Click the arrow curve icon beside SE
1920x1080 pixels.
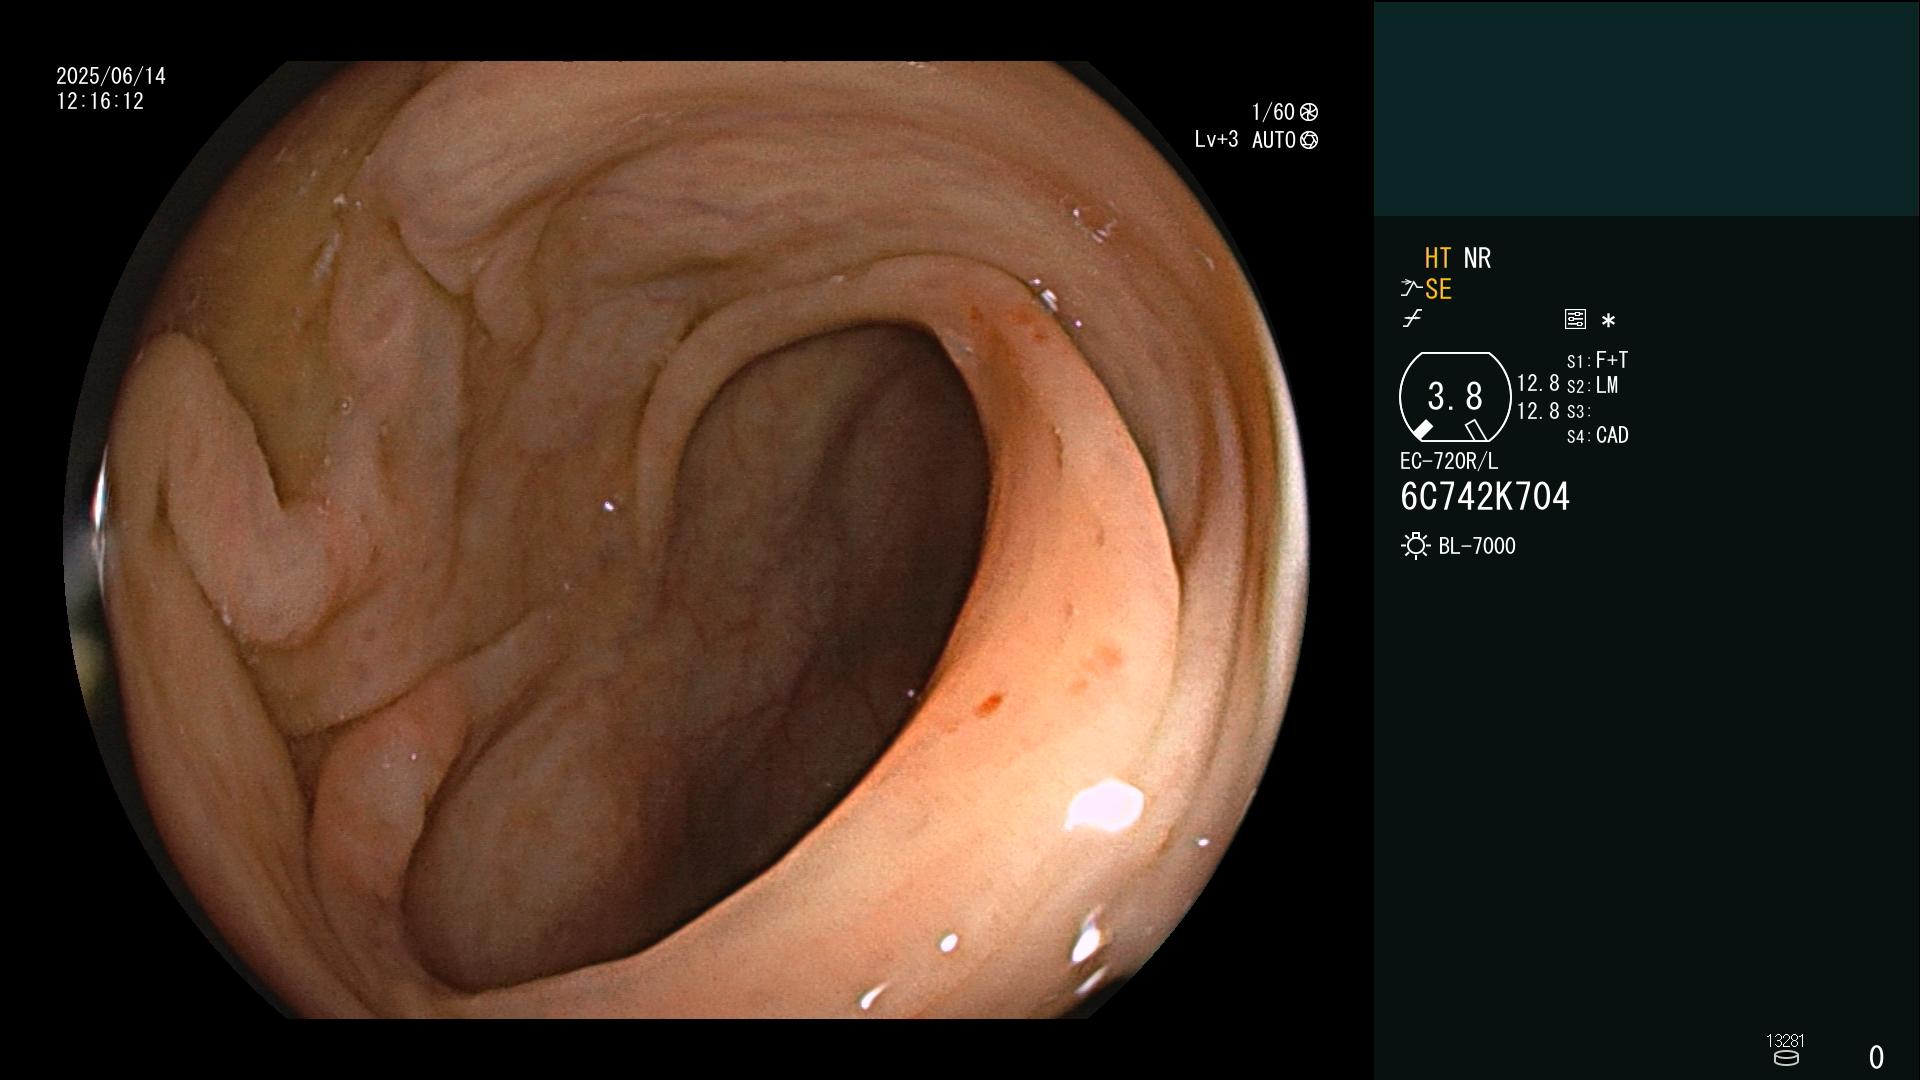click(x=1410, y=289)
